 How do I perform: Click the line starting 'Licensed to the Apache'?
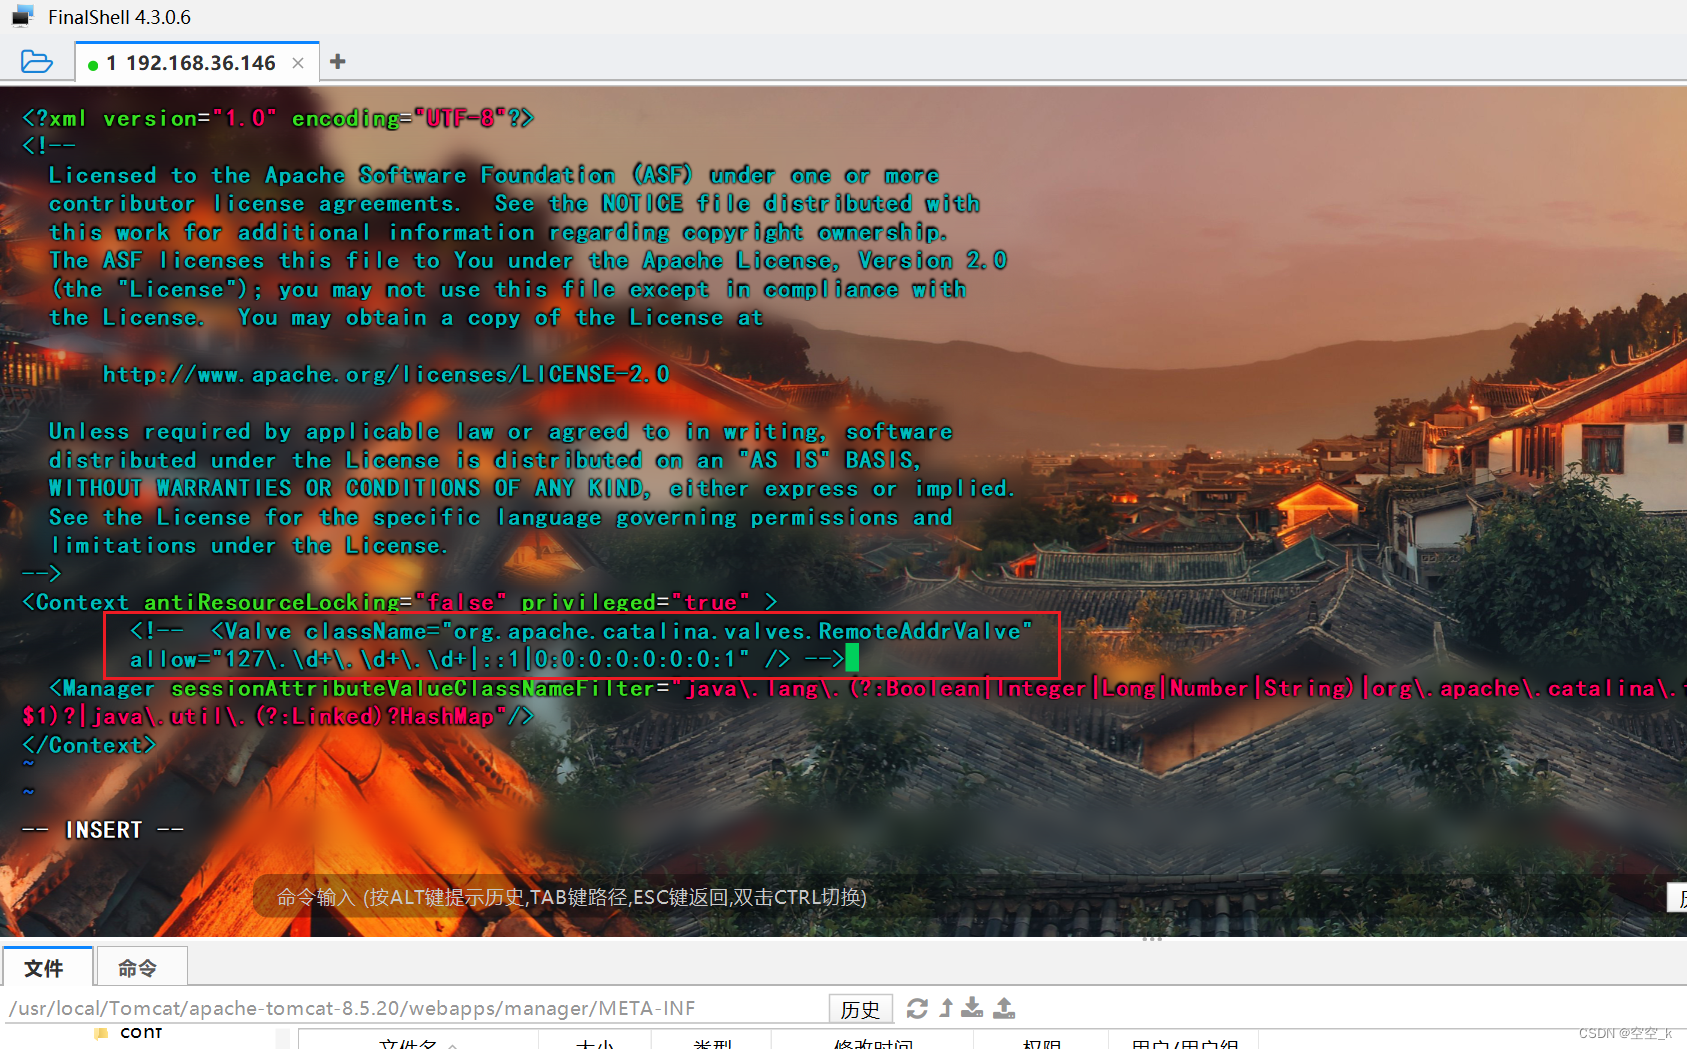point(494,175)
